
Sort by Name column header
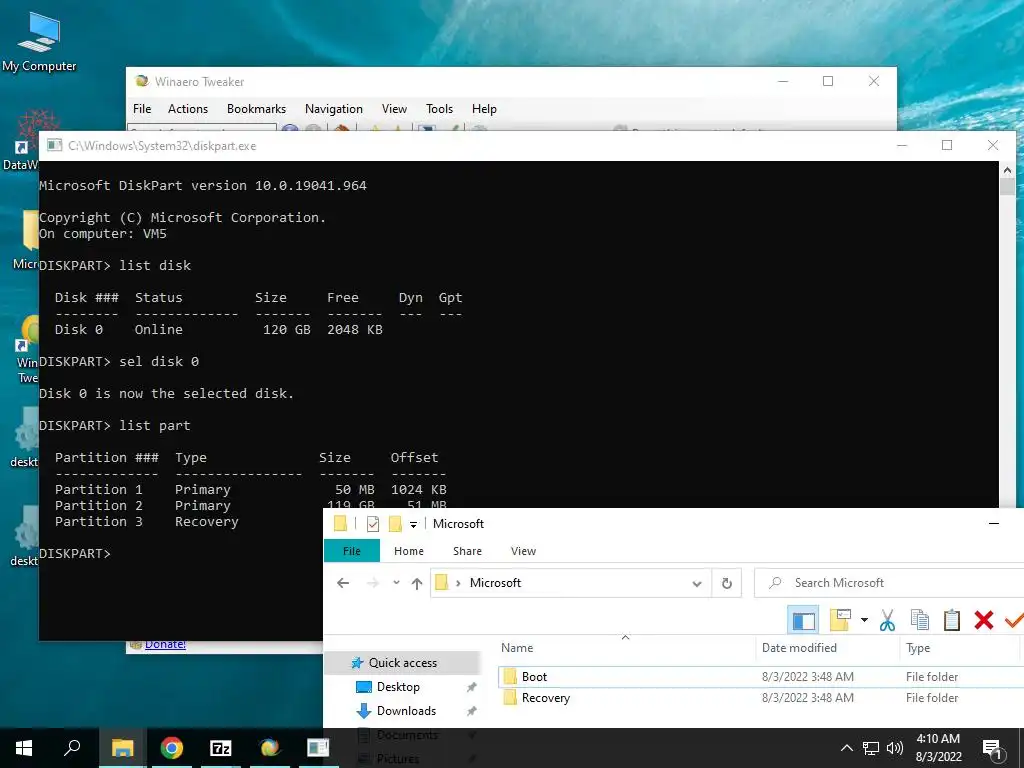pos(517,648)
